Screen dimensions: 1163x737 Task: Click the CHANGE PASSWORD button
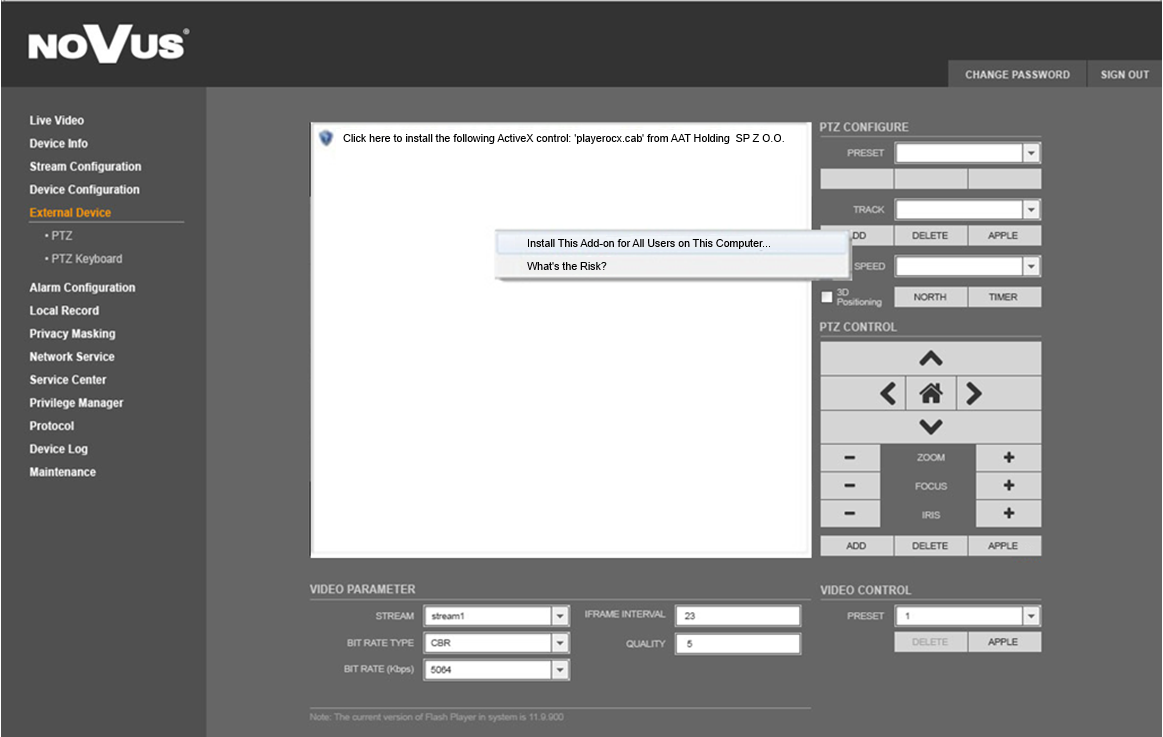click(1017, 74)
